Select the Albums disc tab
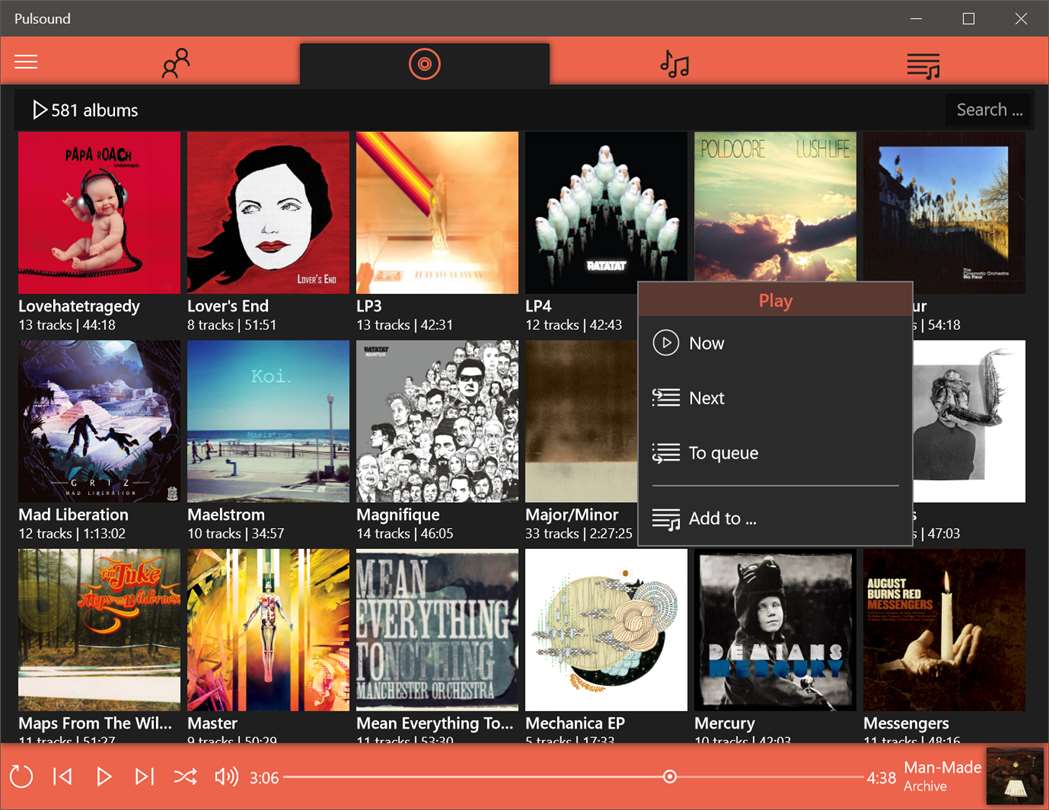This screenshot has width=1049, height=810. point(424,64)
